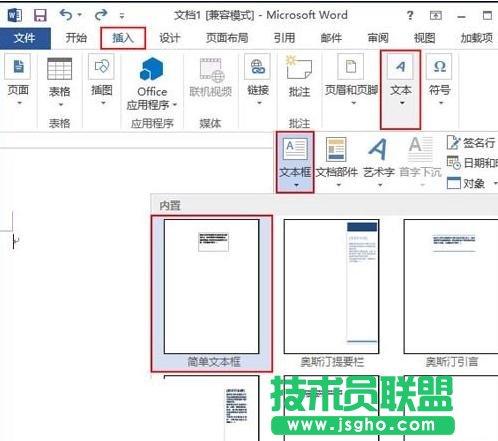Screen dimensions: 498x441
Task: Open 文档部件 (Quick Parts) menu
Action: click(x=337, y=162)
